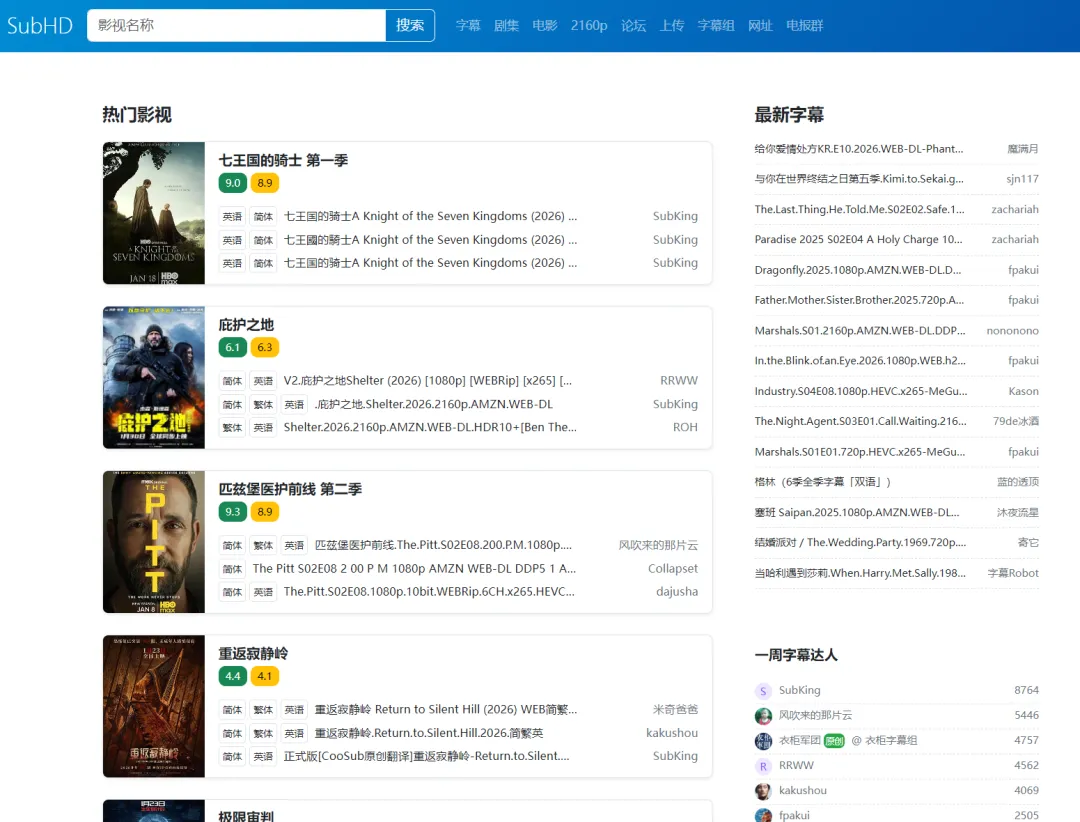Open the 上传 nav item
Viewport: 1080px width, 822px height.
tap(672, 25)
